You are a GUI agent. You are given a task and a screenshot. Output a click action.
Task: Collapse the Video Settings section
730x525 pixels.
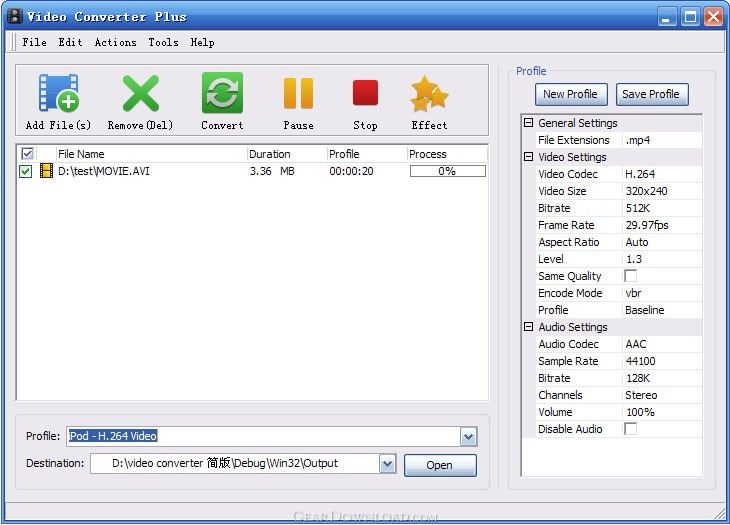click(x=528, y=157)
